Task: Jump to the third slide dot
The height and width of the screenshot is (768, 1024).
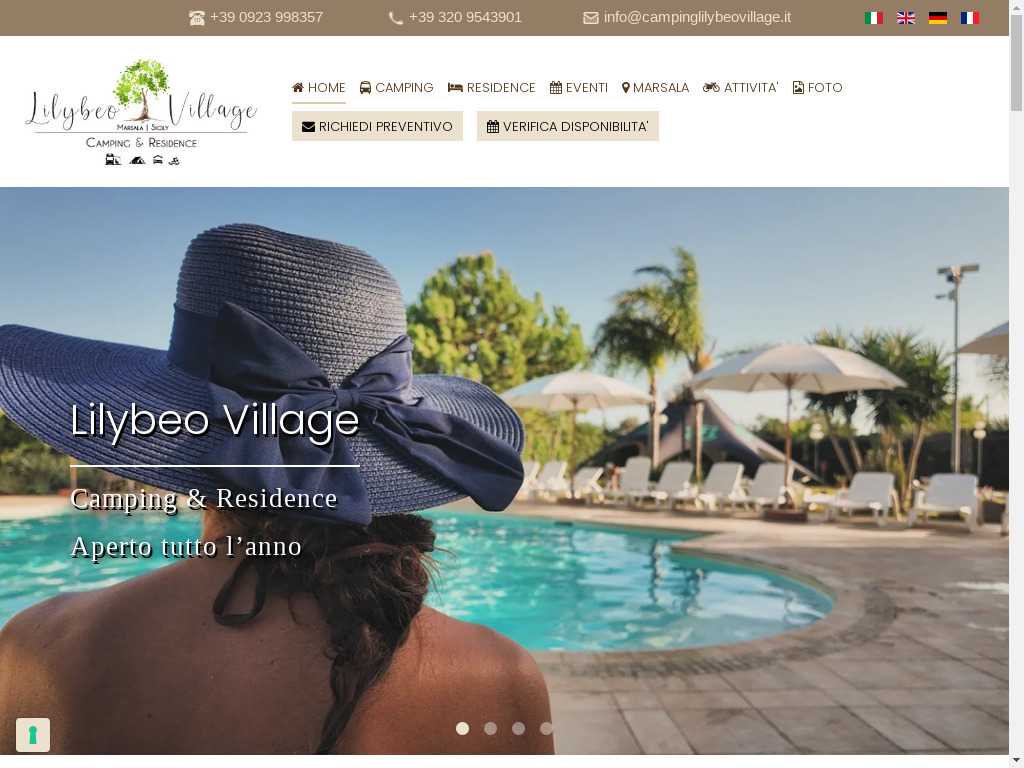Action: pyautogui.click(x=519, y=728)
